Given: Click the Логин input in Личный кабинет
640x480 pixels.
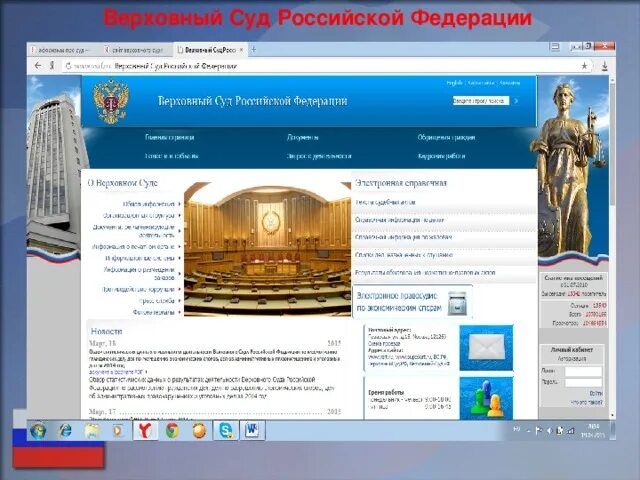Looking at the screenshot, I should point(583,371).
